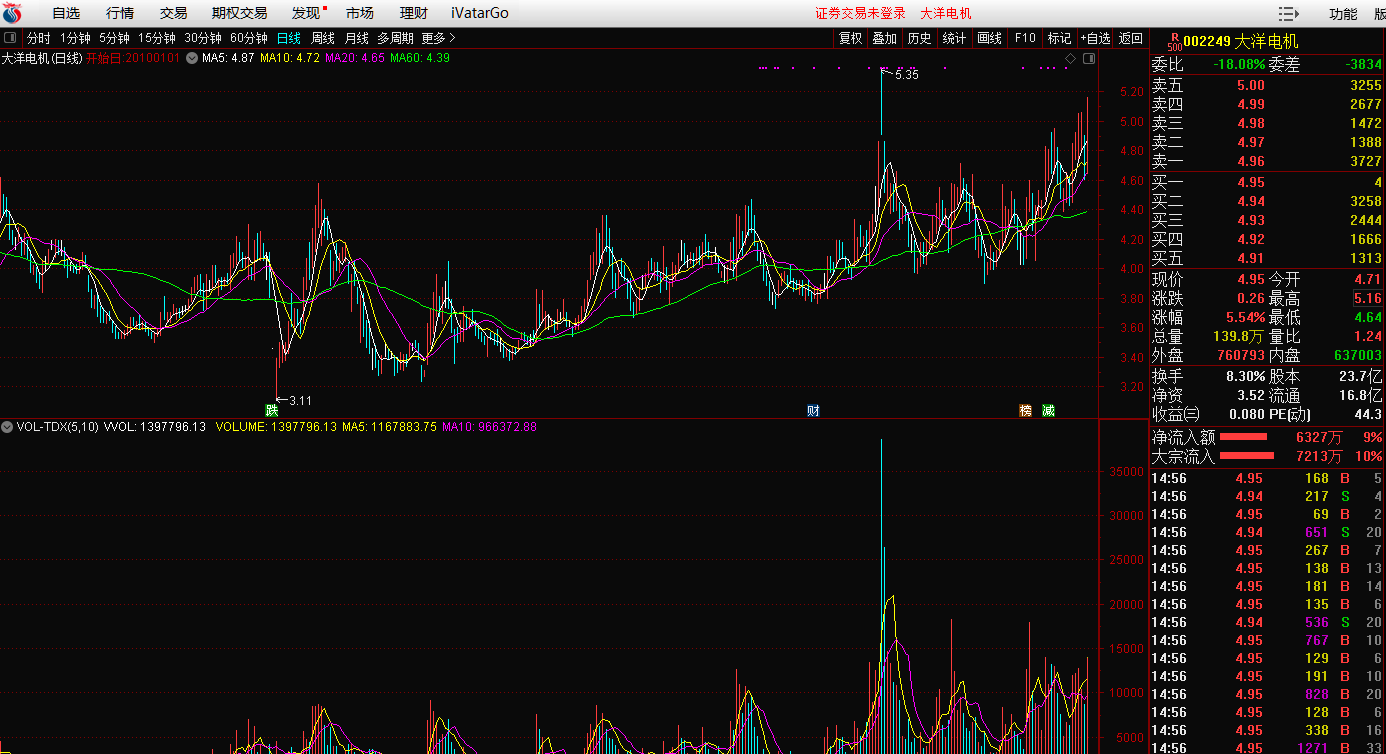Screen dimensions: 1386x754
Task: Open the 功能 menu
Action: coord(1343,14)
